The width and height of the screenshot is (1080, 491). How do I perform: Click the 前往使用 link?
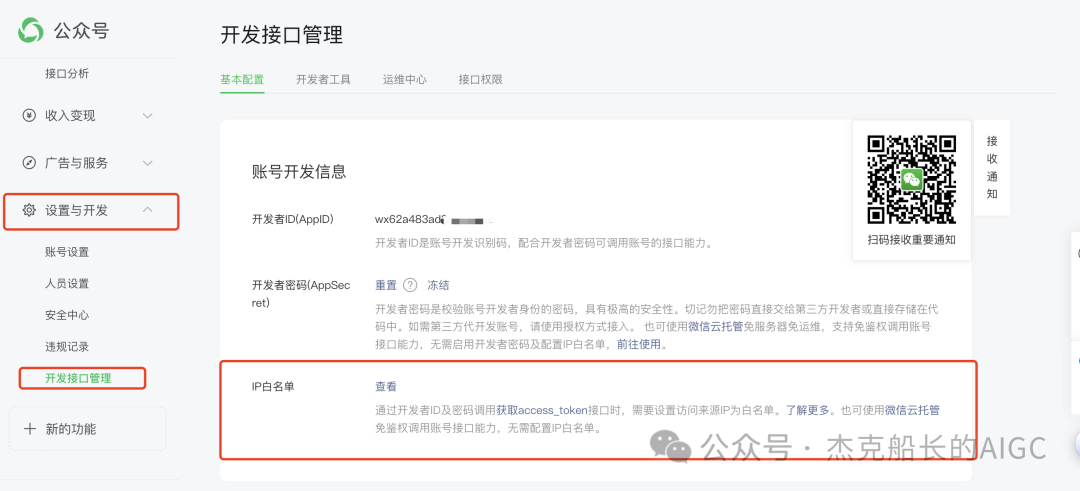tap(638, 344)
